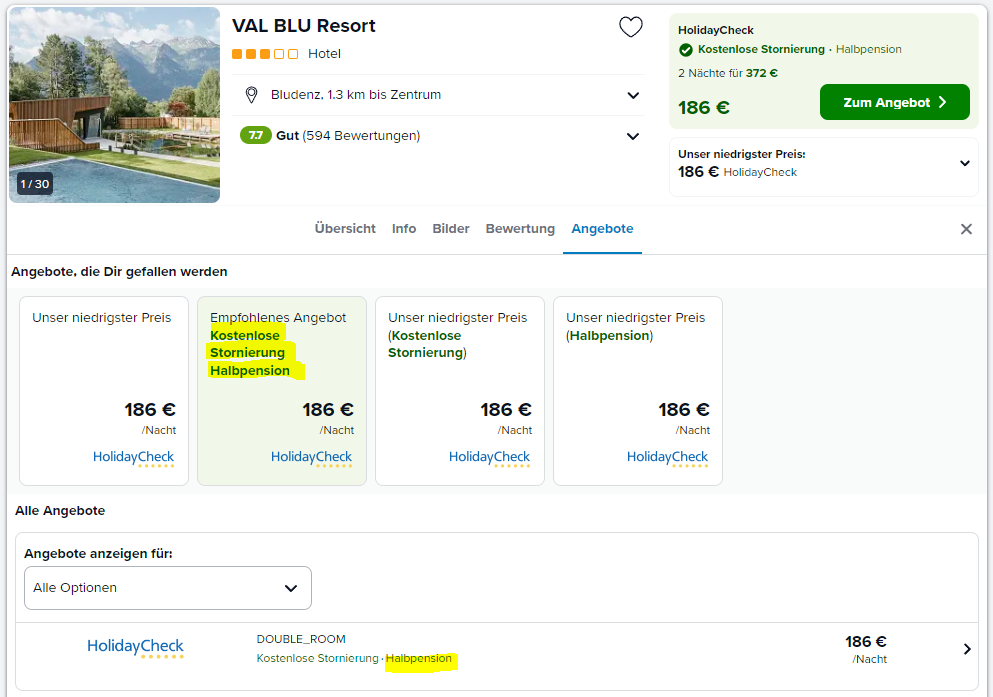This screenshot has height=697, width=993.
Task: Click the 1 / 30 image counter
Action: tap(35, 184)
